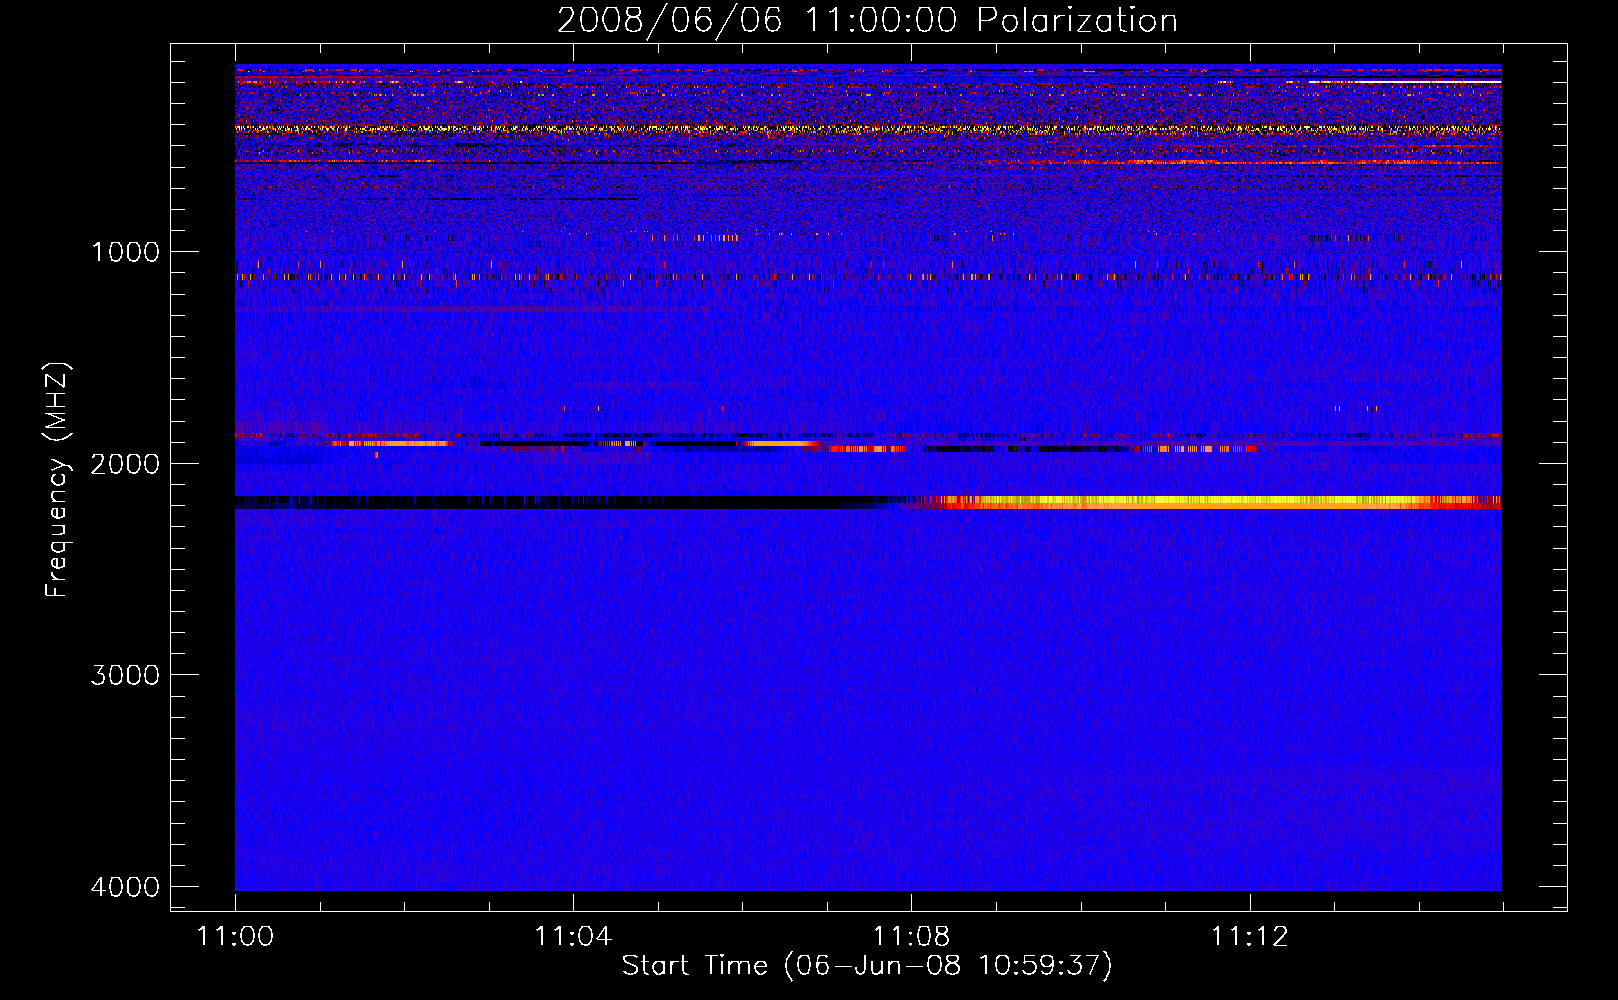This screenshot has width=1618, height=1000.
Task: Click the plot title '2008/06/06 11:00:00 Polarization'
Action: [867, 21]
